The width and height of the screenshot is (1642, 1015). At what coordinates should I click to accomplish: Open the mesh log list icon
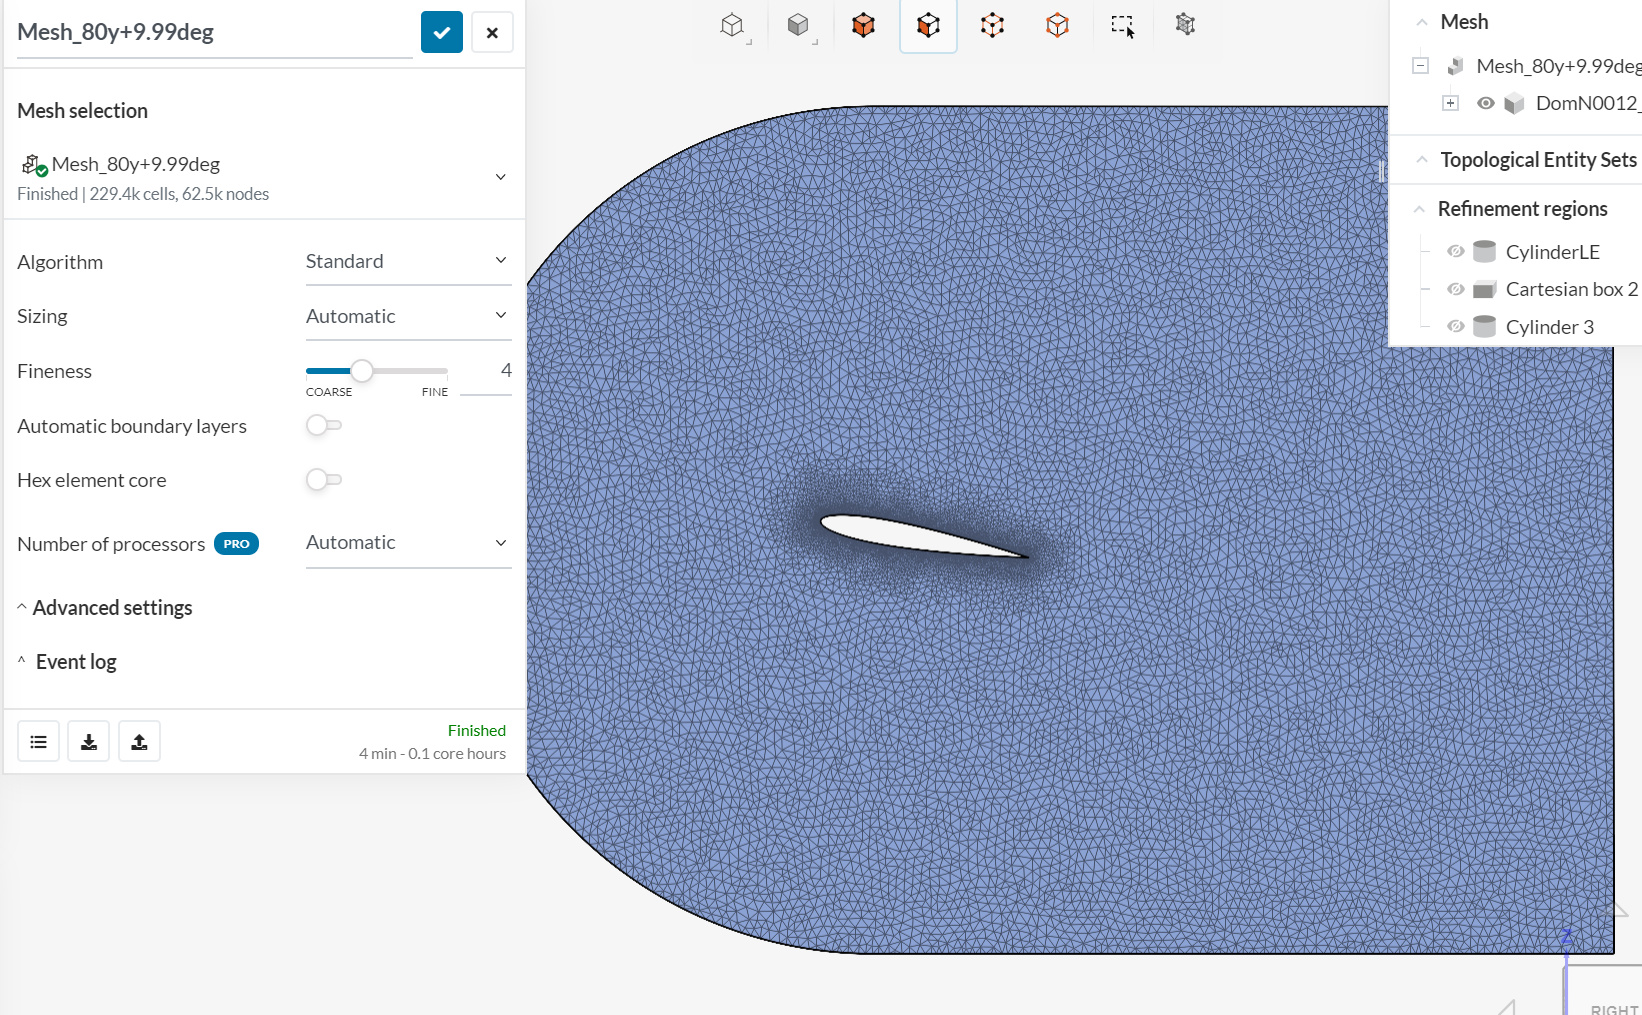click(x=39, y=742)
